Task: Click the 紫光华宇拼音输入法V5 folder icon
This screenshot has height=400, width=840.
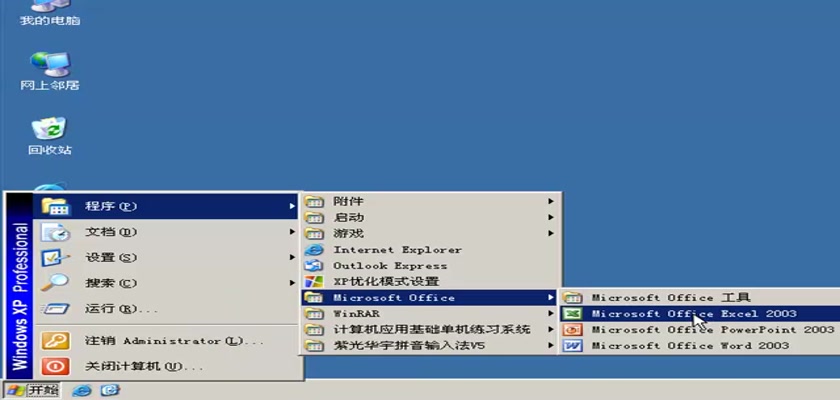Action: pyautogui.click(x=314, y=345)
